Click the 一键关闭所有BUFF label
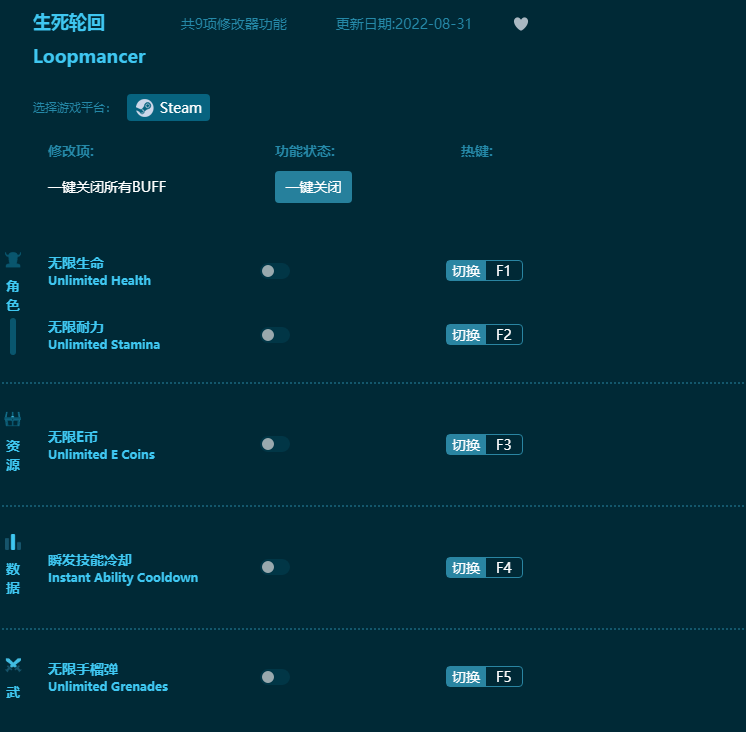Image resolution: width=746 pixels, height=732 pixels. pyautogui.click(x=107, y=187)
